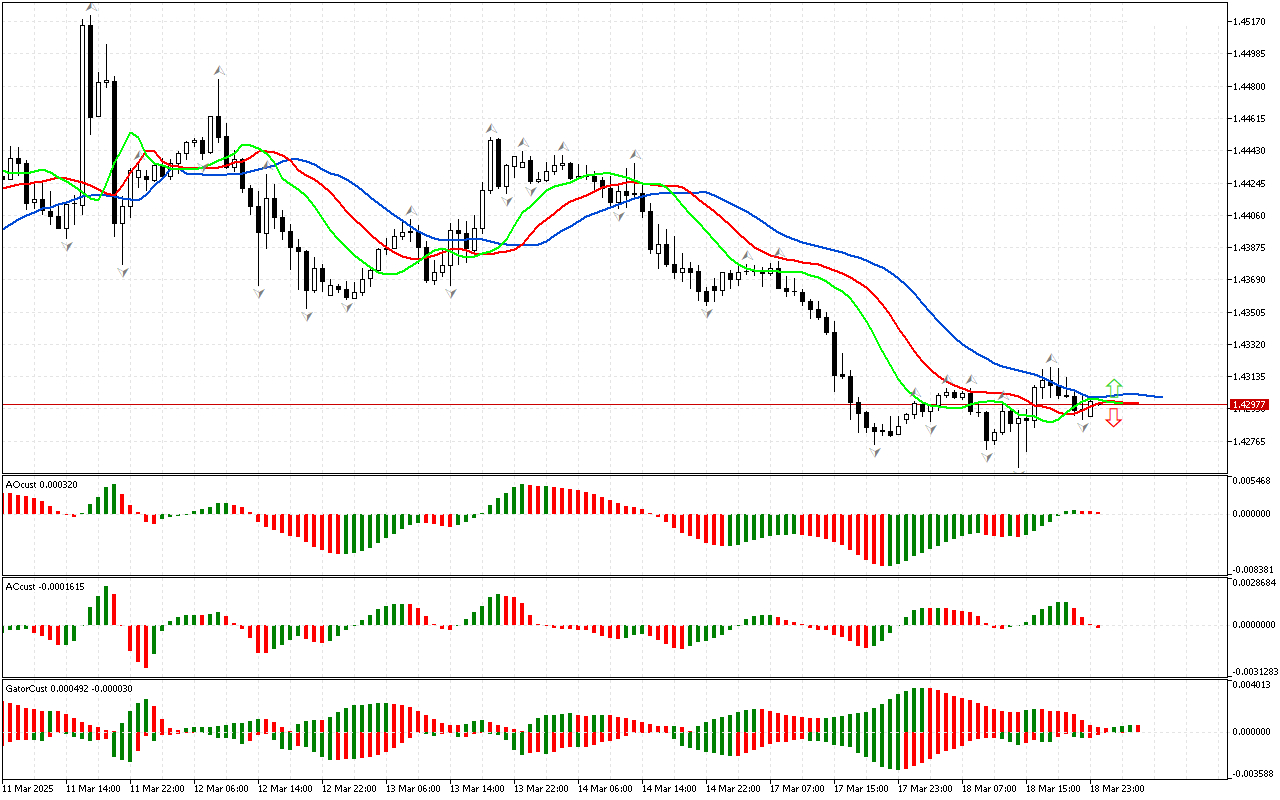Click the 18 Mar 15:00 time label
The width and height of the screenshot is (1280, 800).
(1054, 789)
